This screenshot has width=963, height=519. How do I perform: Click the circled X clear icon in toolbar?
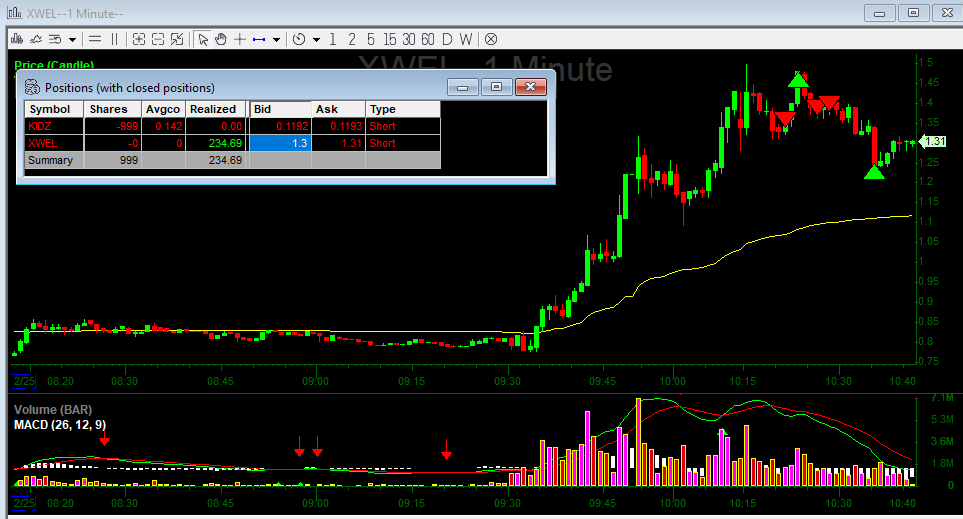[x=491, y=39]
